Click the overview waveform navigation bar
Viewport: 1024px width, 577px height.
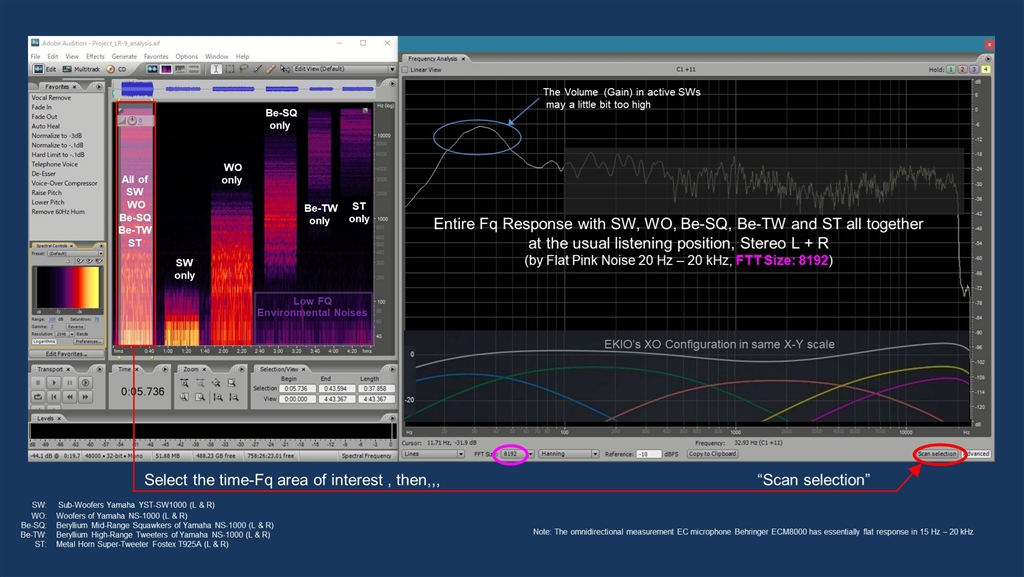pos(246,89)
